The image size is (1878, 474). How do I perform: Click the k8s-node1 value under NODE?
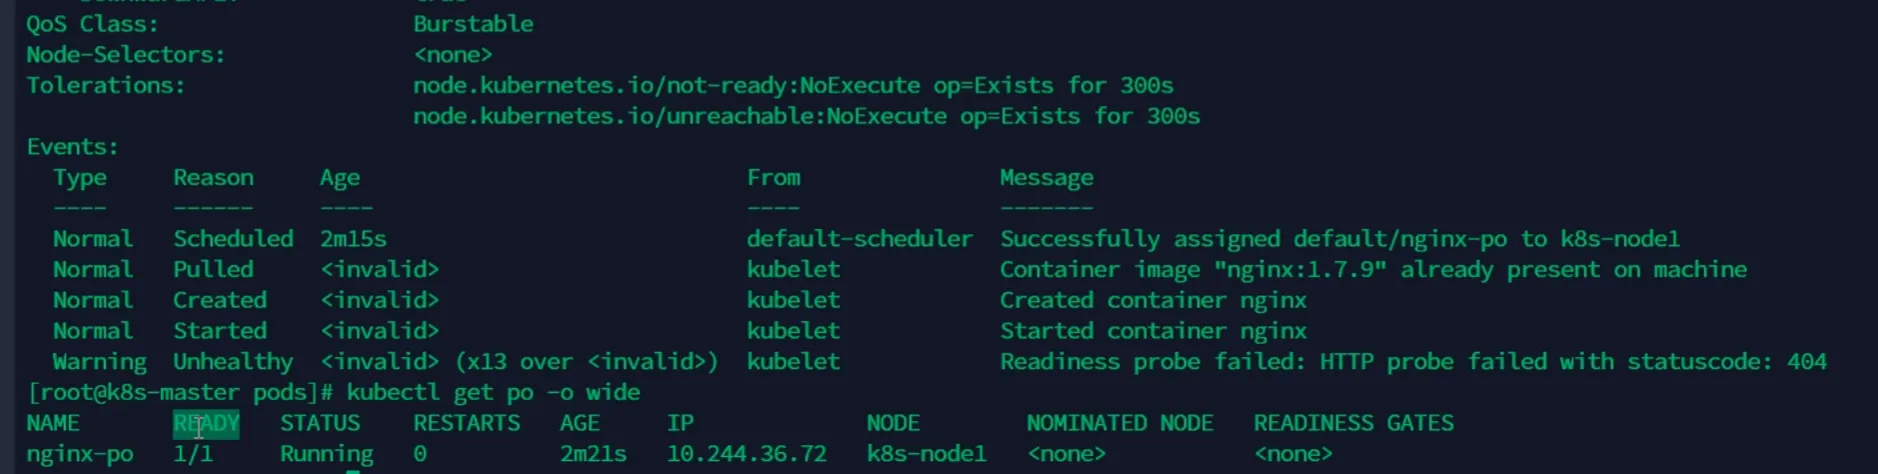(926, 454)
